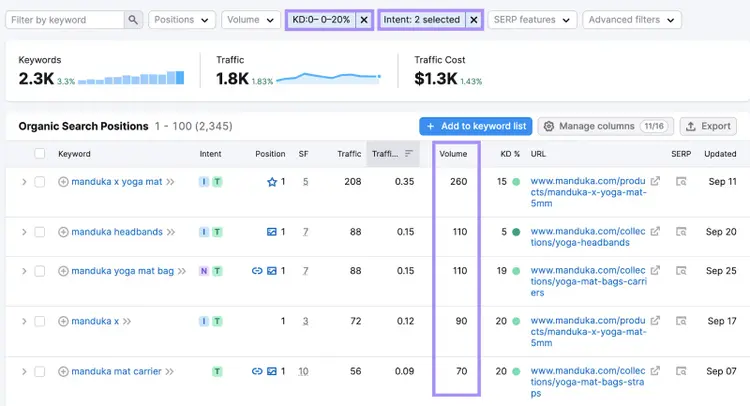Image resolution: width=750 pixels, height=406 pixels.
Task: Expand the manduka x row
Action: [24, 321]
